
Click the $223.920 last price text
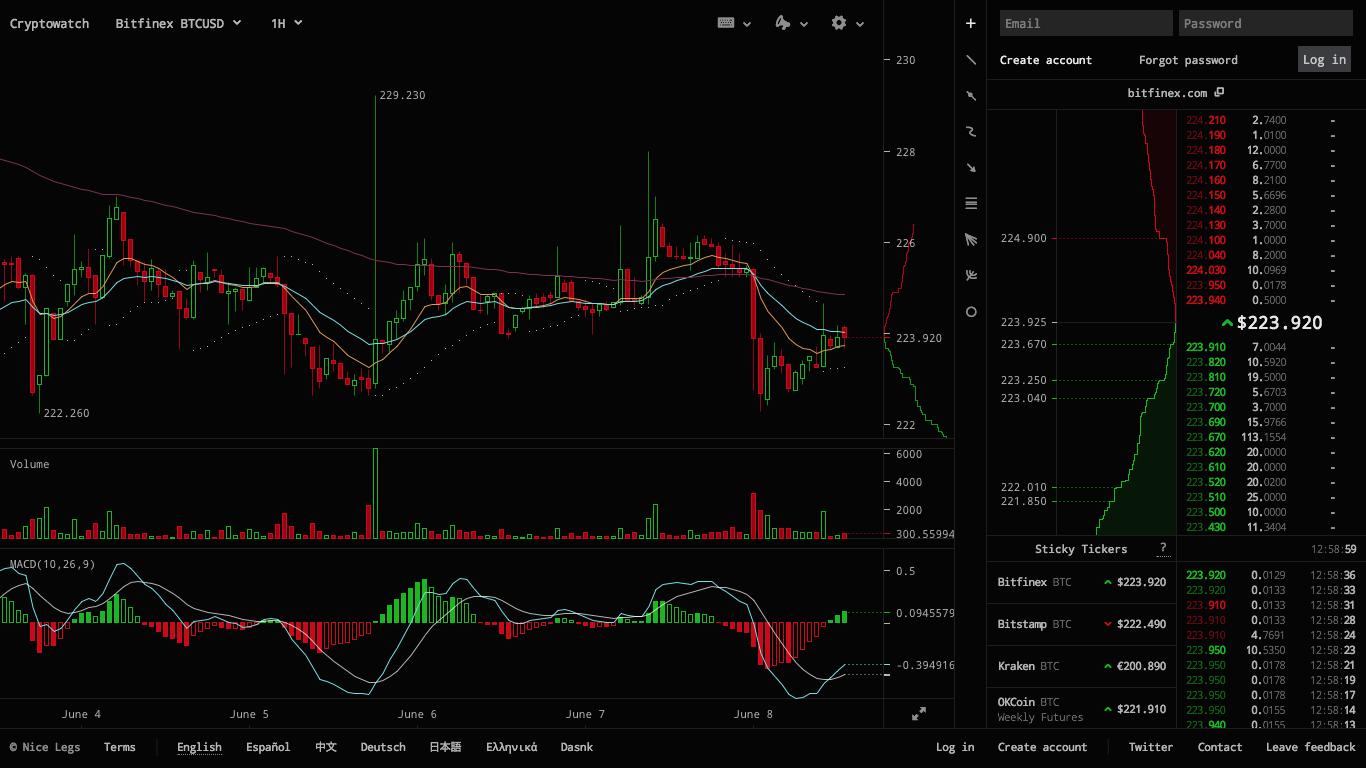pyautogui.click(x=1279, y=323)
